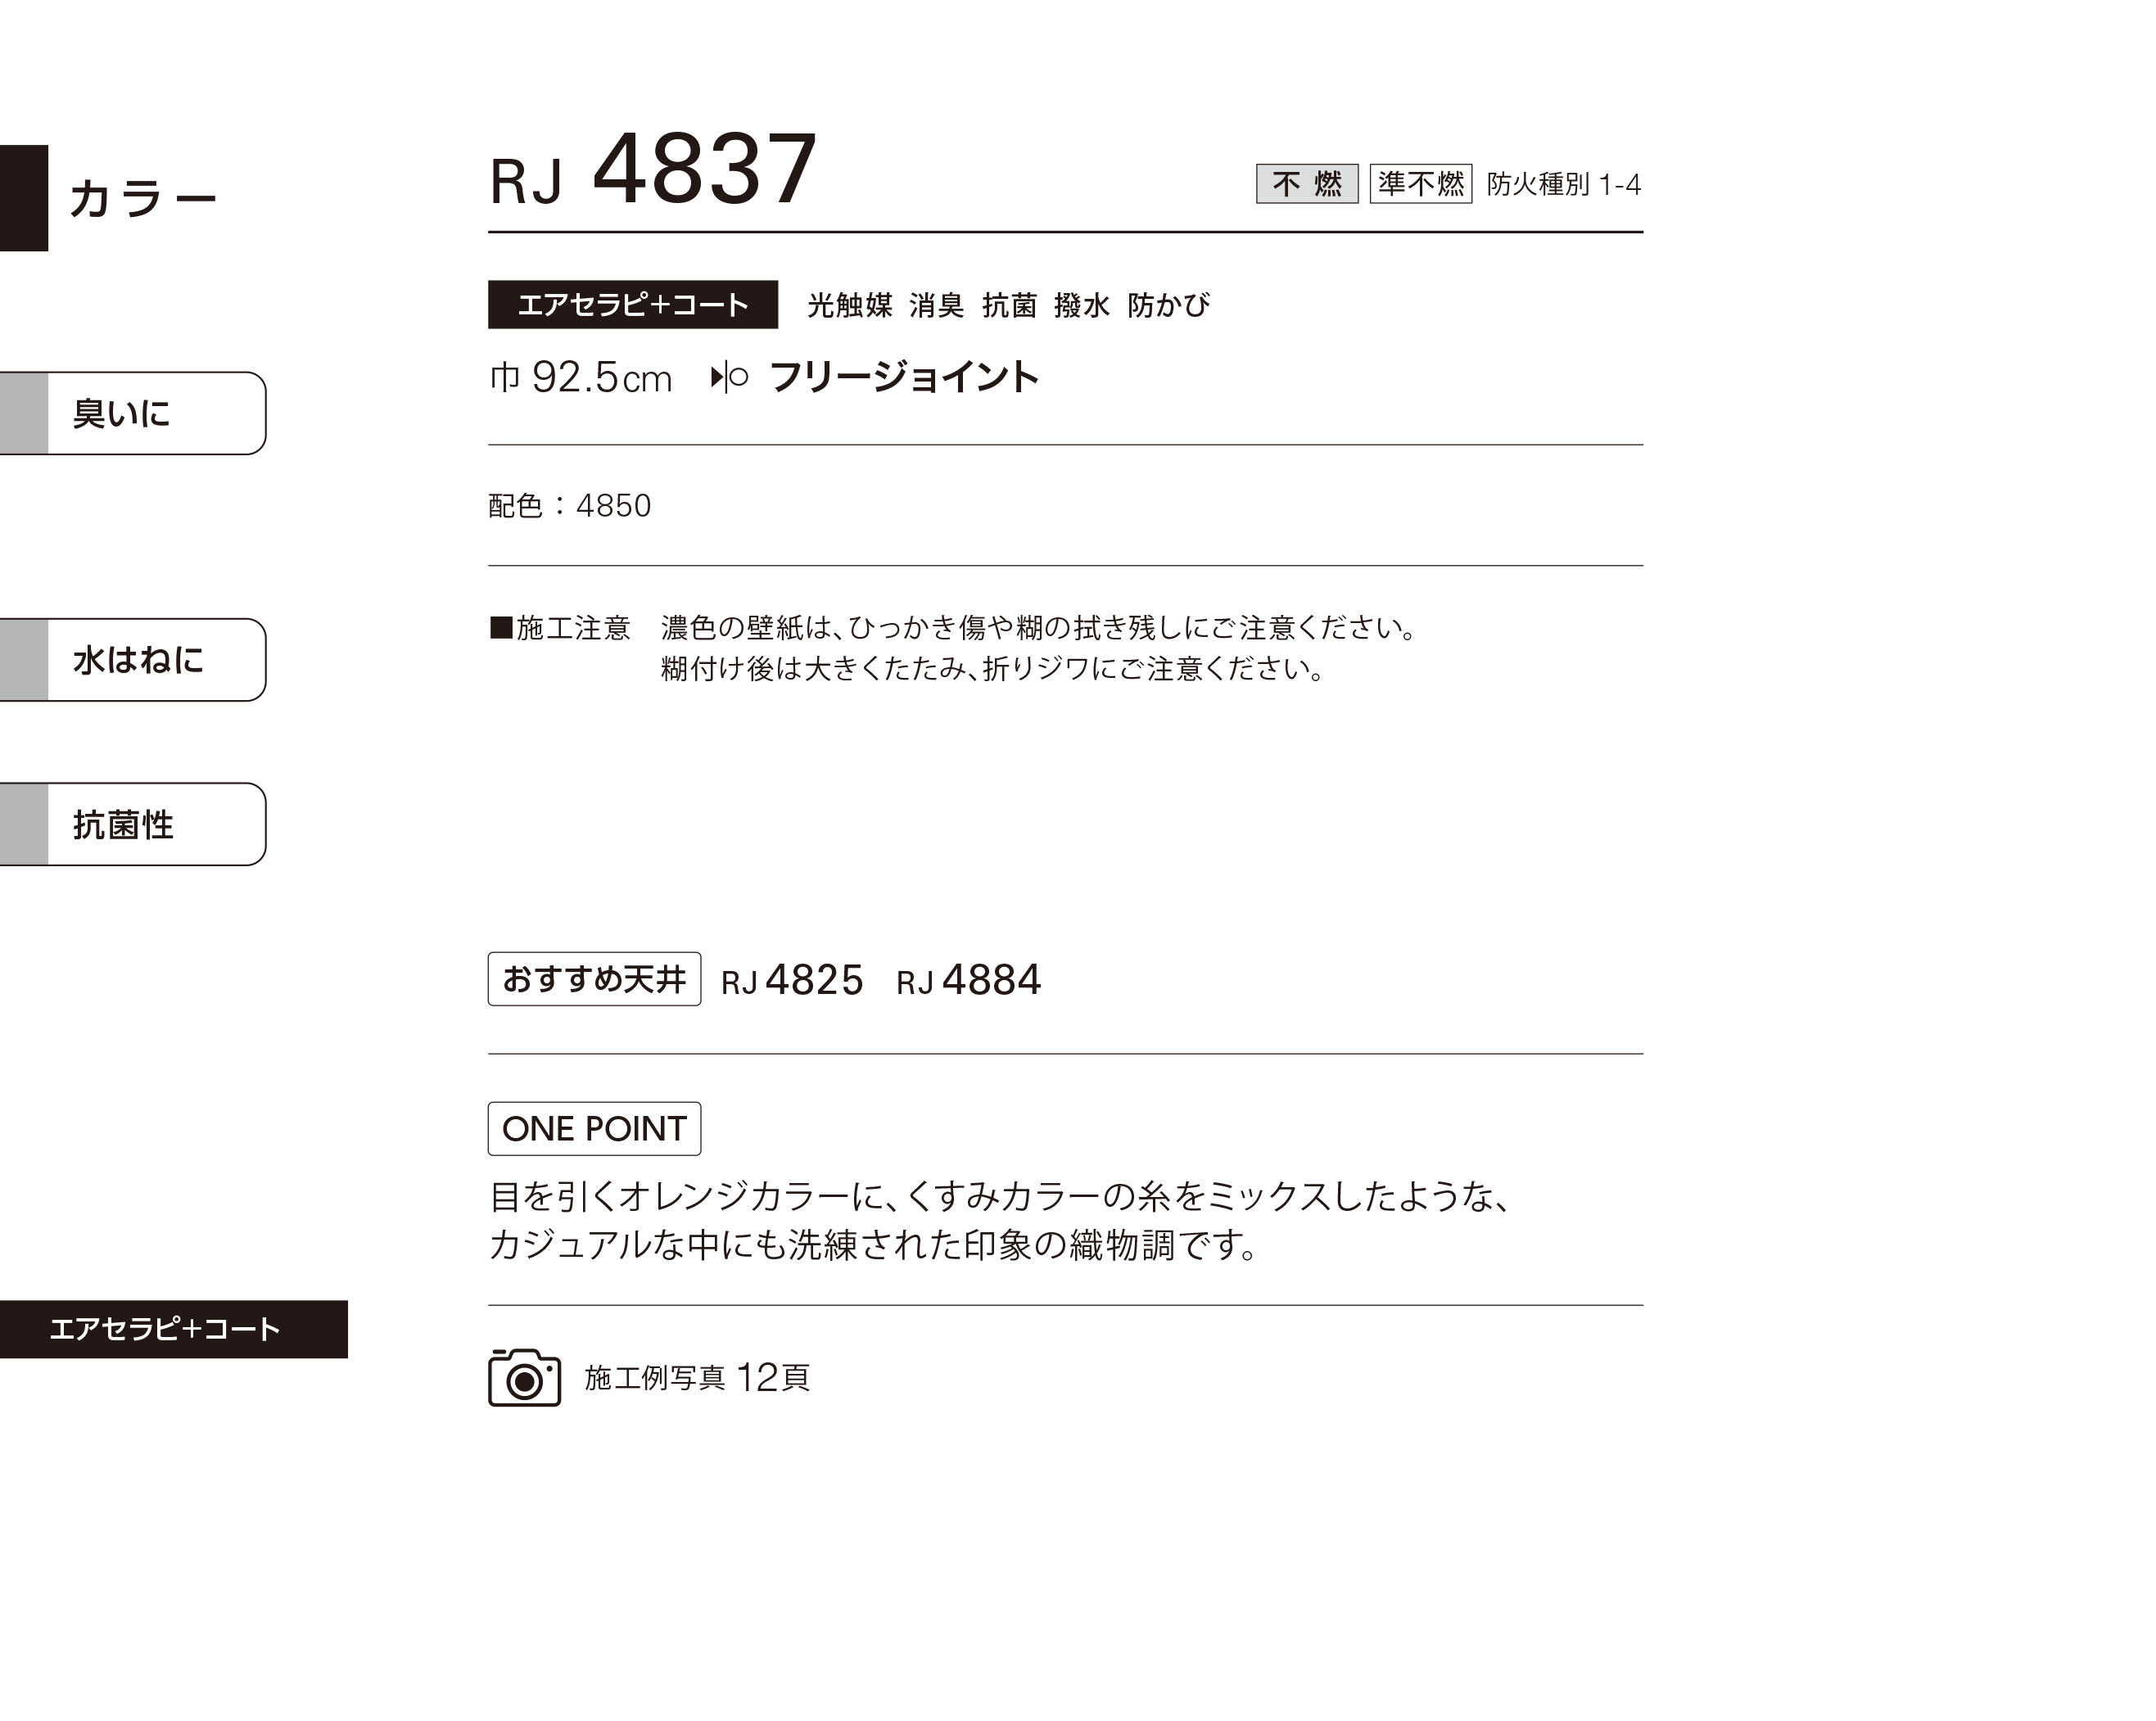2156x1721 pixels.
Task: Open the 水はねに side tab
Action: (x=133, y=659)
